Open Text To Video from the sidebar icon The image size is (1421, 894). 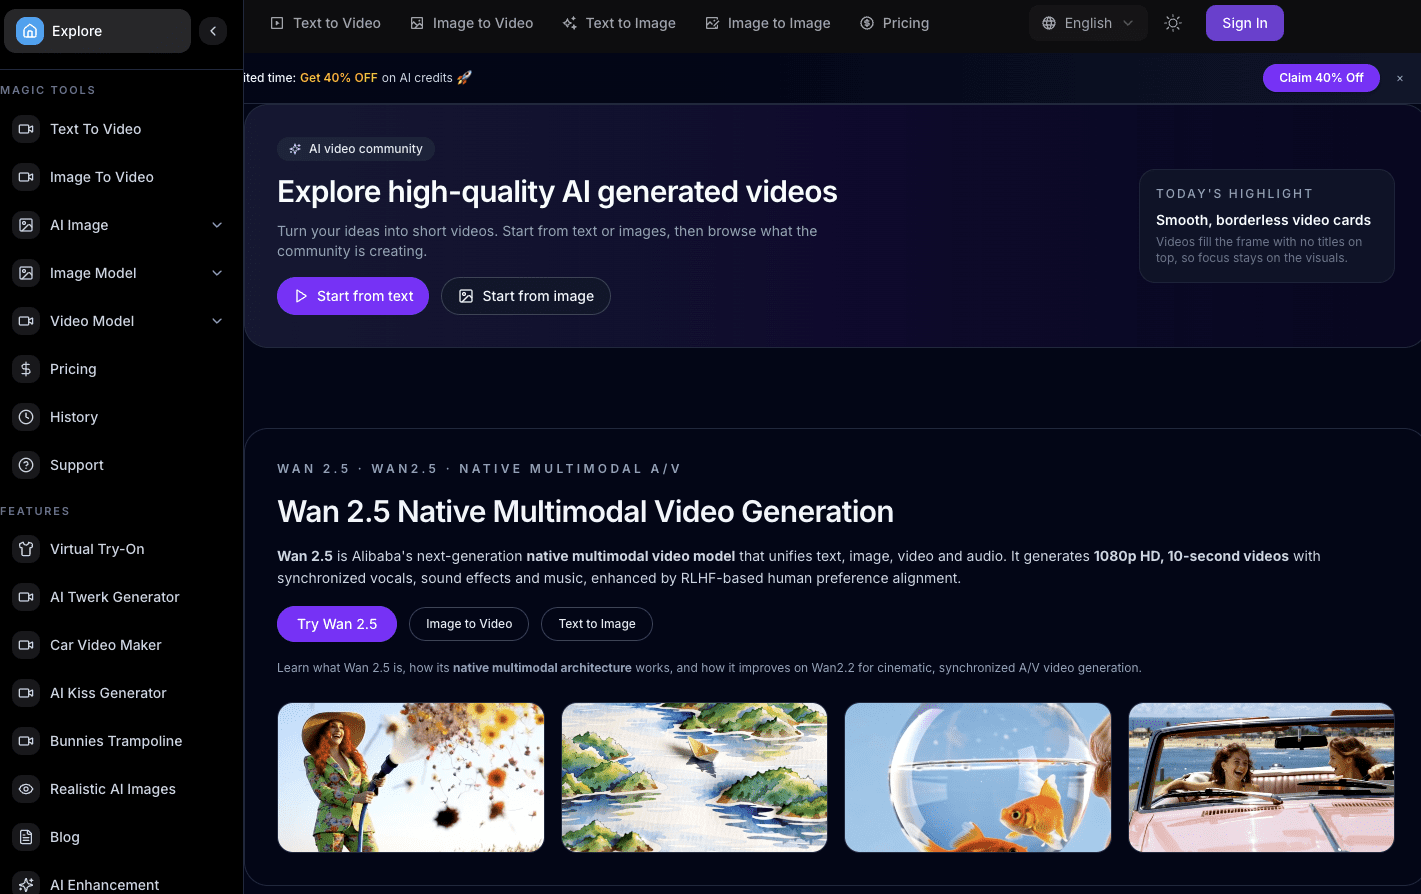tap(25, 129)
